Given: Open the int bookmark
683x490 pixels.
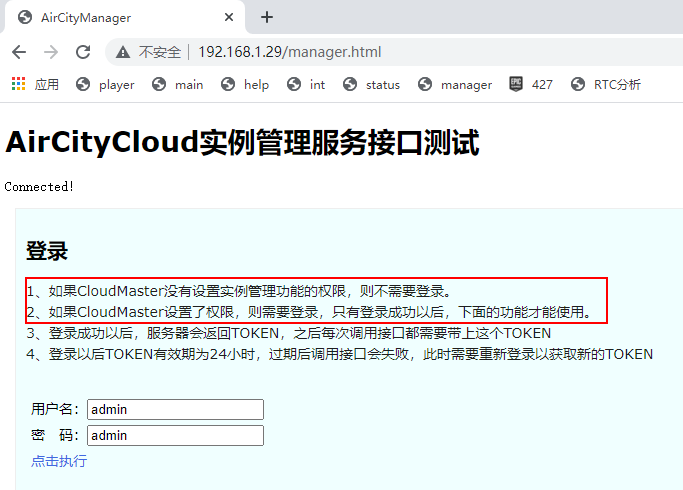Looking at the screenshot, I should [307, 85].
